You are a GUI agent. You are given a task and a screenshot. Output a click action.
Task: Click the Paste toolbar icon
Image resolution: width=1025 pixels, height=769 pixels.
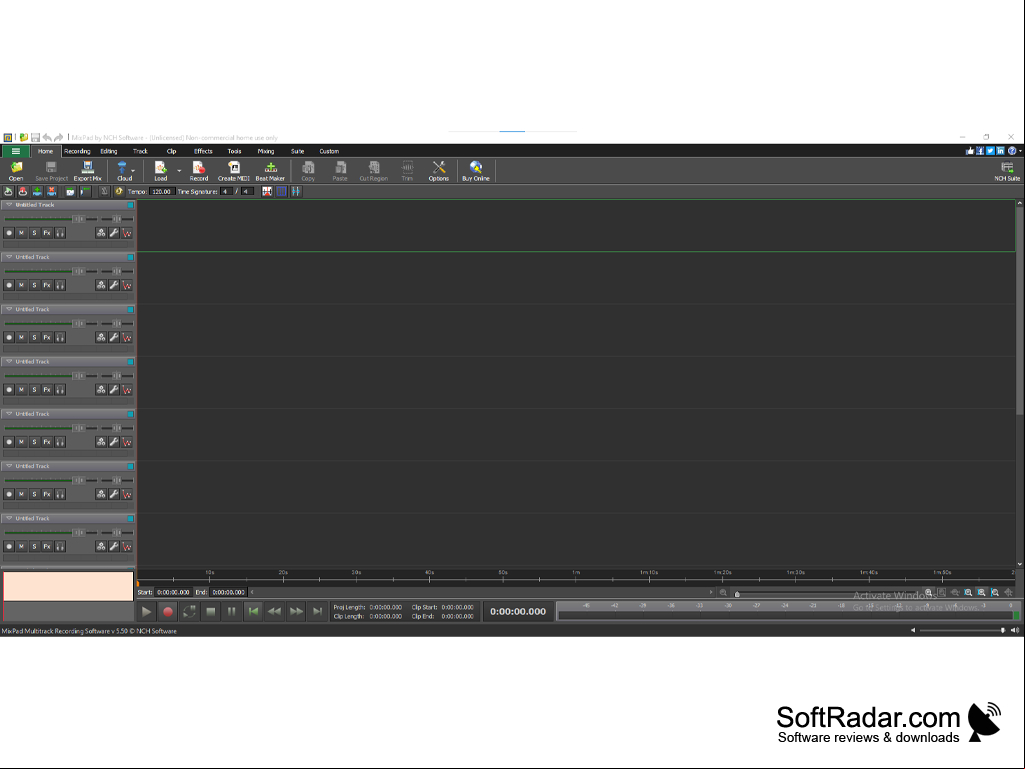click(x=340, y=171)
